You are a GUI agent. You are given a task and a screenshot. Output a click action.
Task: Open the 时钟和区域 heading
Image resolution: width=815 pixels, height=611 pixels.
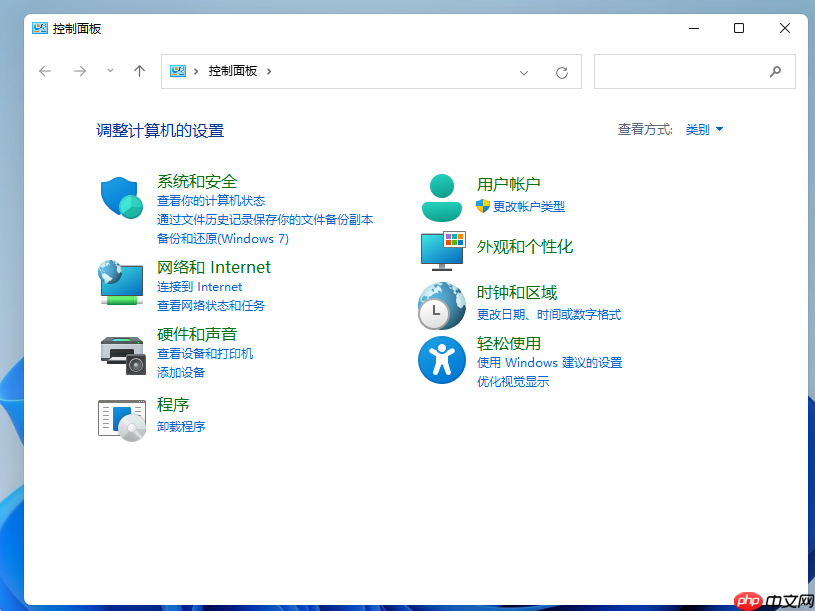pyautogui.click(x=517, y=293)
